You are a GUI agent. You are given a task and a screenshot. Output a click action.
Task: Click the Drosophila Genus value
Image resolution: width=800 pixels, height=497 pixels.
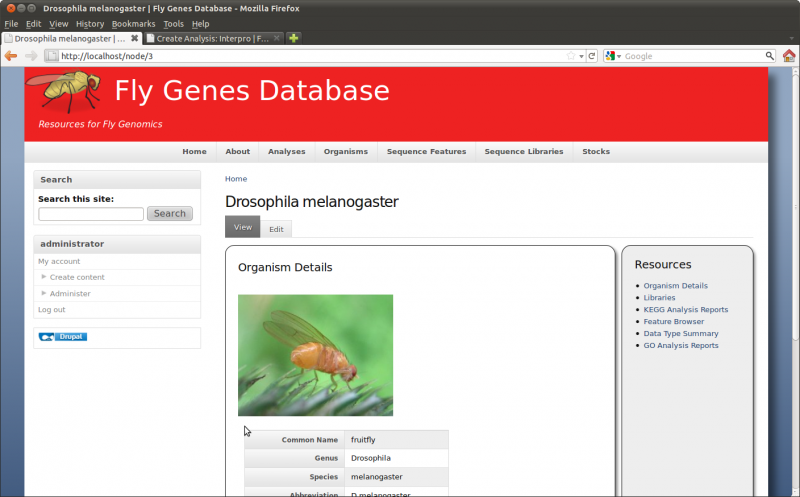click(x=371, y=458)
